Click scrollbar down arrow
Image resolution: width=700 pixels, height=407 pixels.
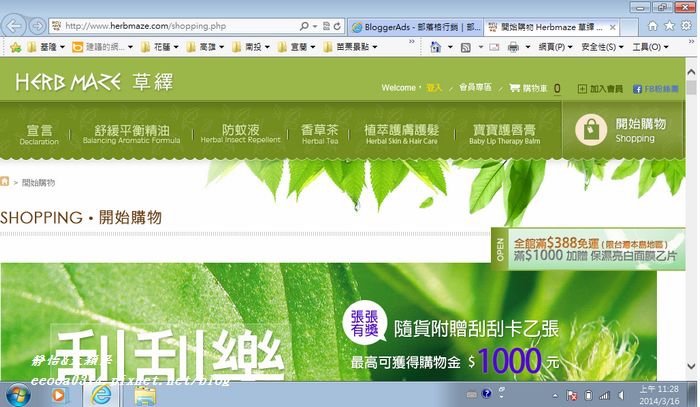pos(692,366)
